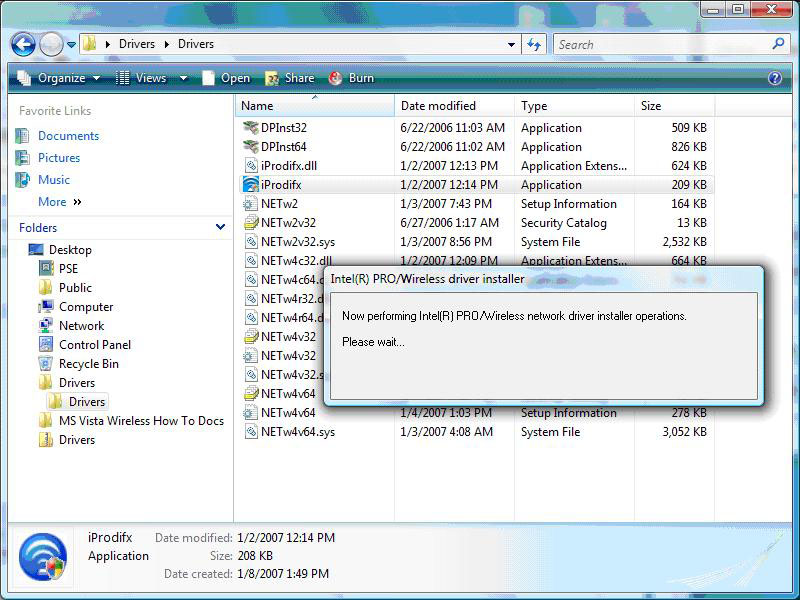Expand the Views dropdown arrow

(x=183, y=78)
